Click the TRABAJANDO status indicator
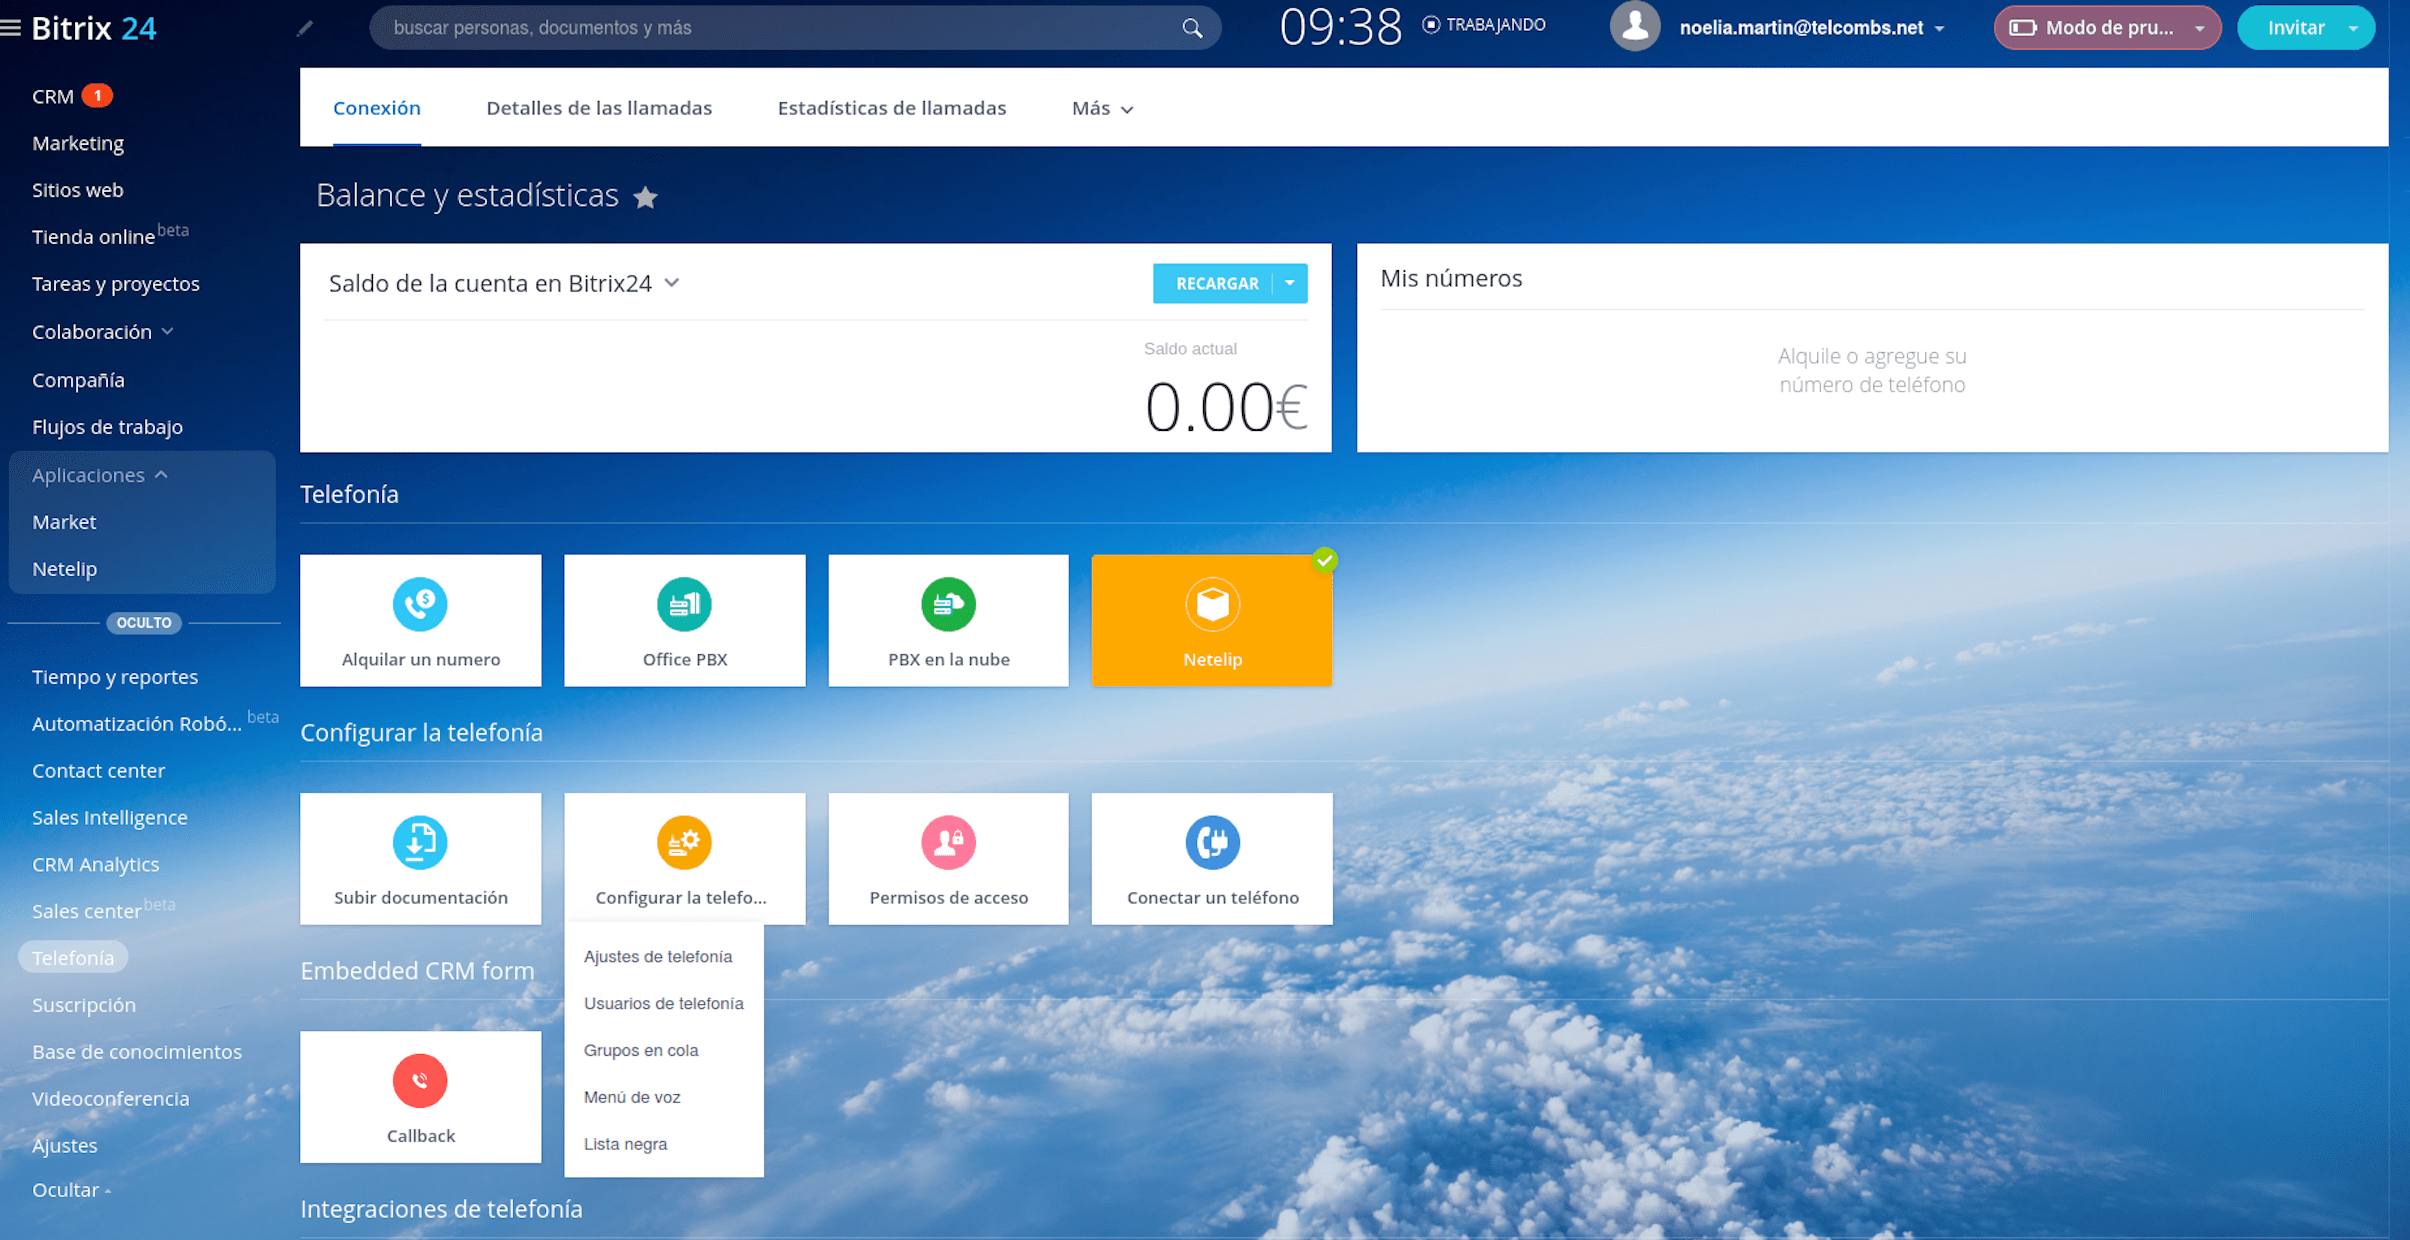This screenshot has height=1240, width=2410. 1484,25
